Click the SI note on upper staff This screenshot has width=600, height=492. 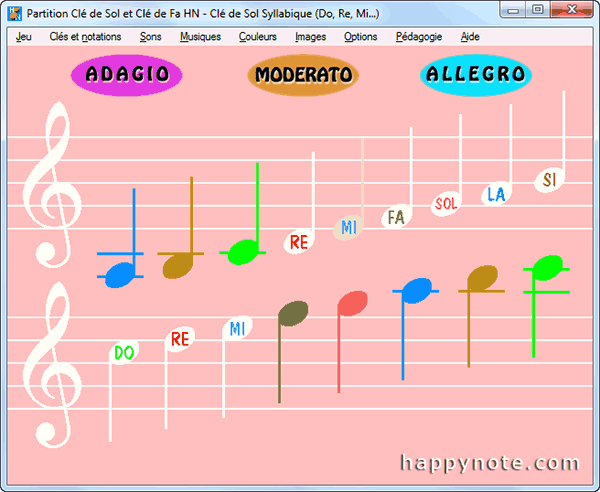tap(549, 180)
